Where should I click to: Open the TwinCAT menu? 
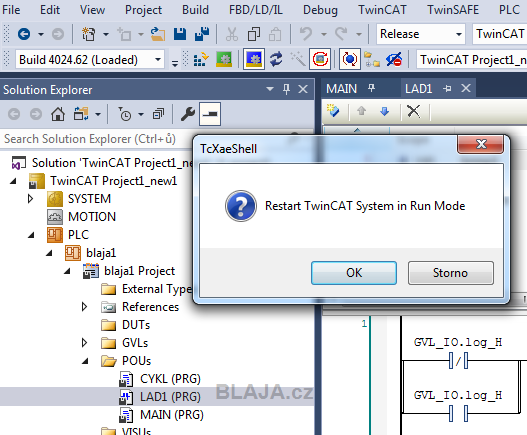[382, 10]
